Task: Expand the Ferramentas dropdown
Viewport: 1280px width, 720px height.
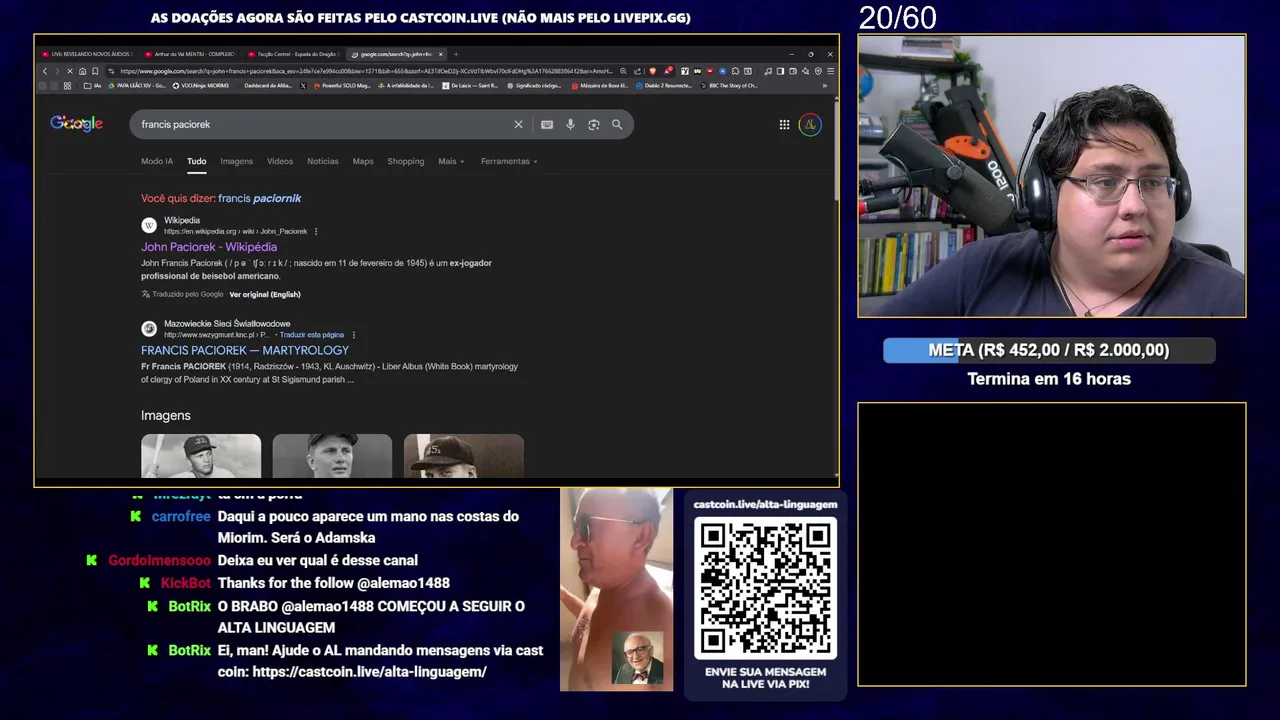Action: [509, 161]
